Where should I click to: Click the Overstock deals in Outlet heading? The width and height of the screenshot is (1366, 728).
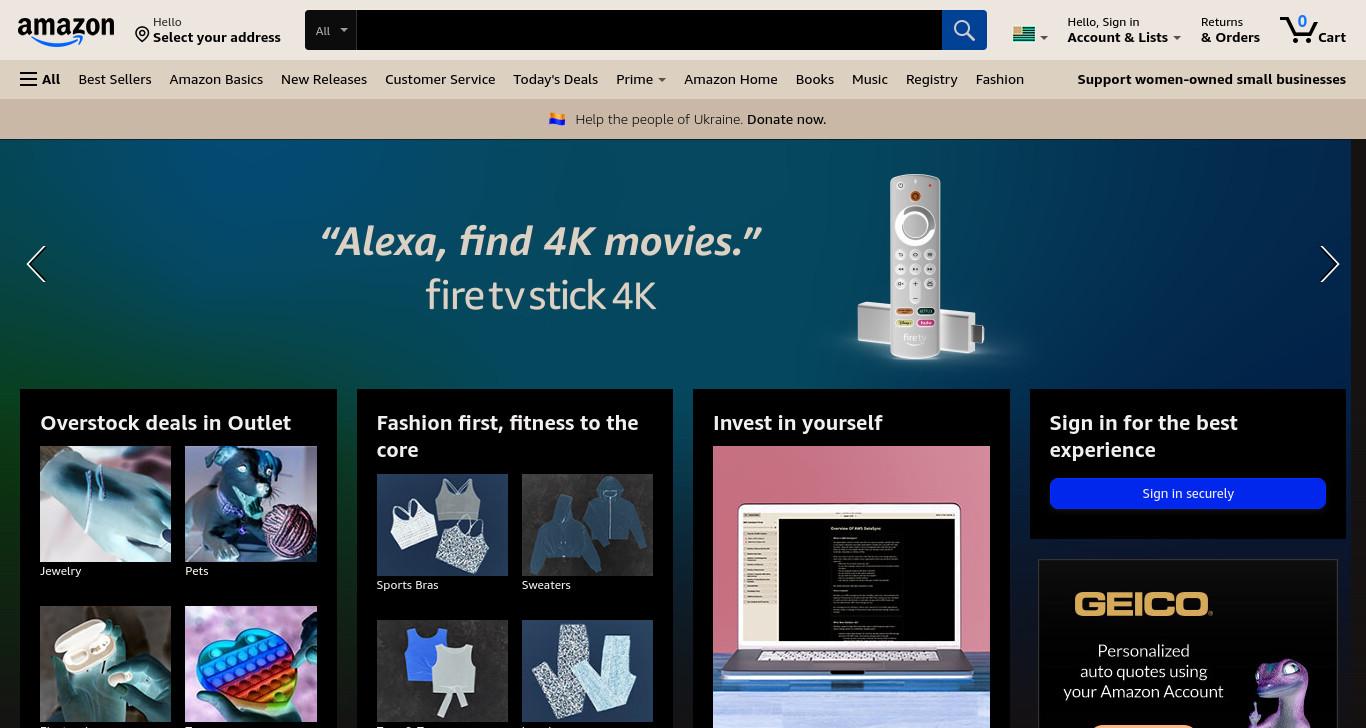pos(165,423)
